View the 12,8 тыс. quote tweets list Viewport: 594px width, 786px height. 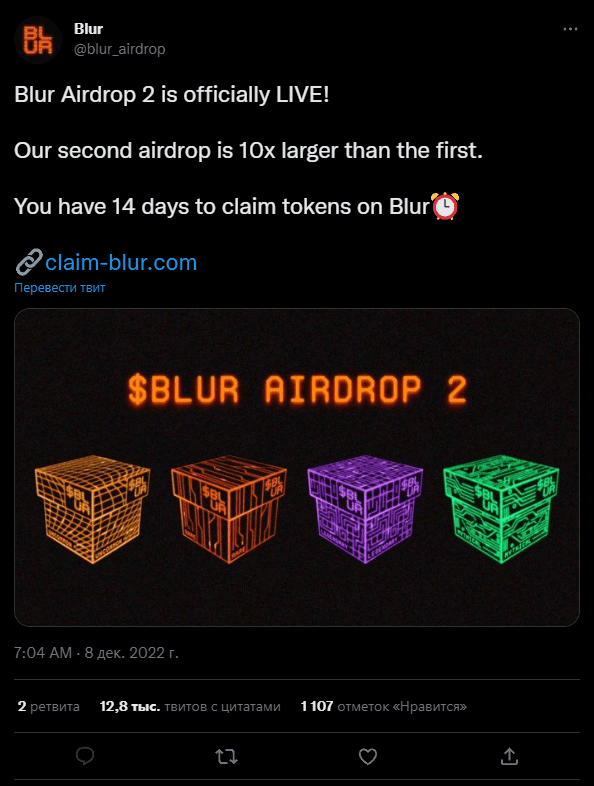pos(190,706)
